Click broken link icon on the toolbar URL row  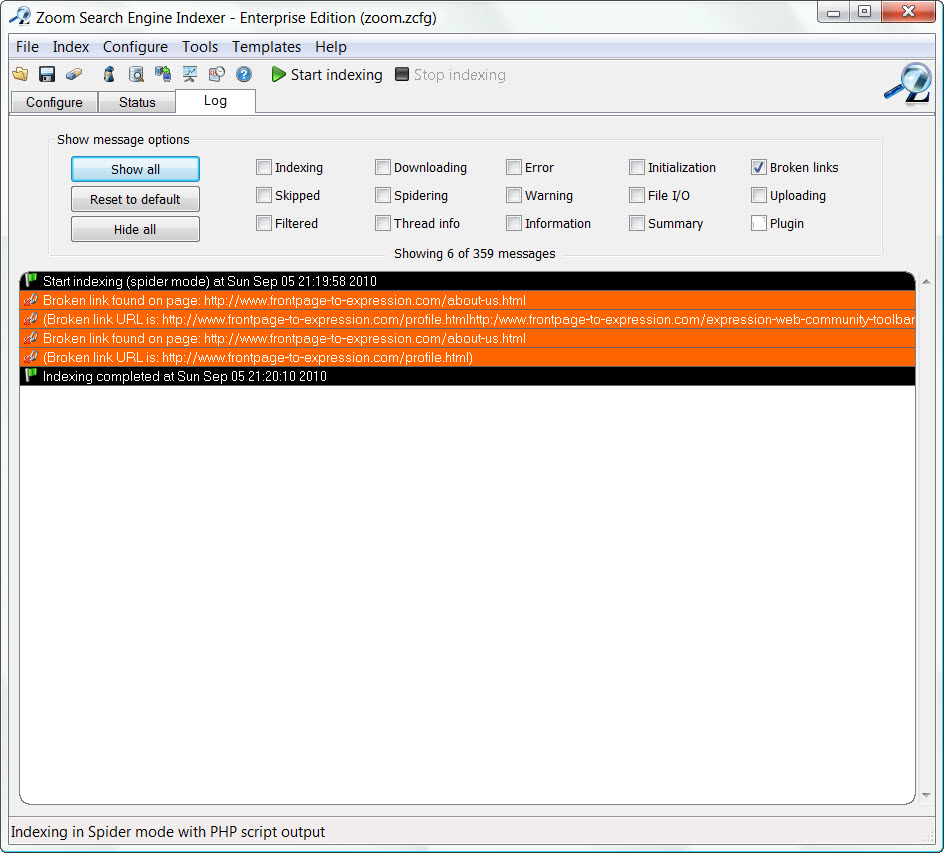pyautogui.click(x=31, y=319)
